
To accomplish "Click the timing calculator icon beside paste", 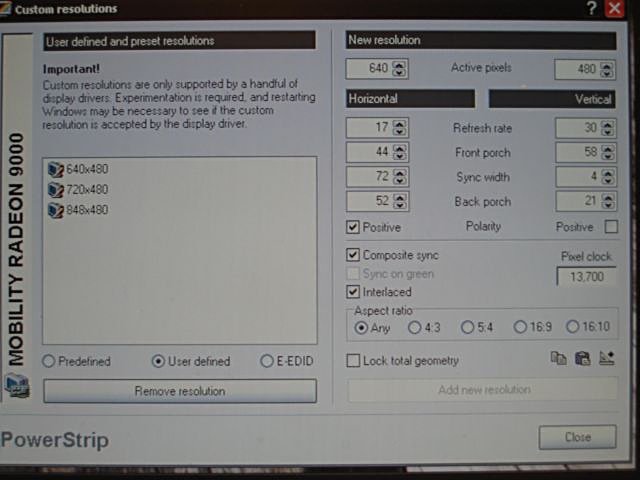I will (606, 359).
